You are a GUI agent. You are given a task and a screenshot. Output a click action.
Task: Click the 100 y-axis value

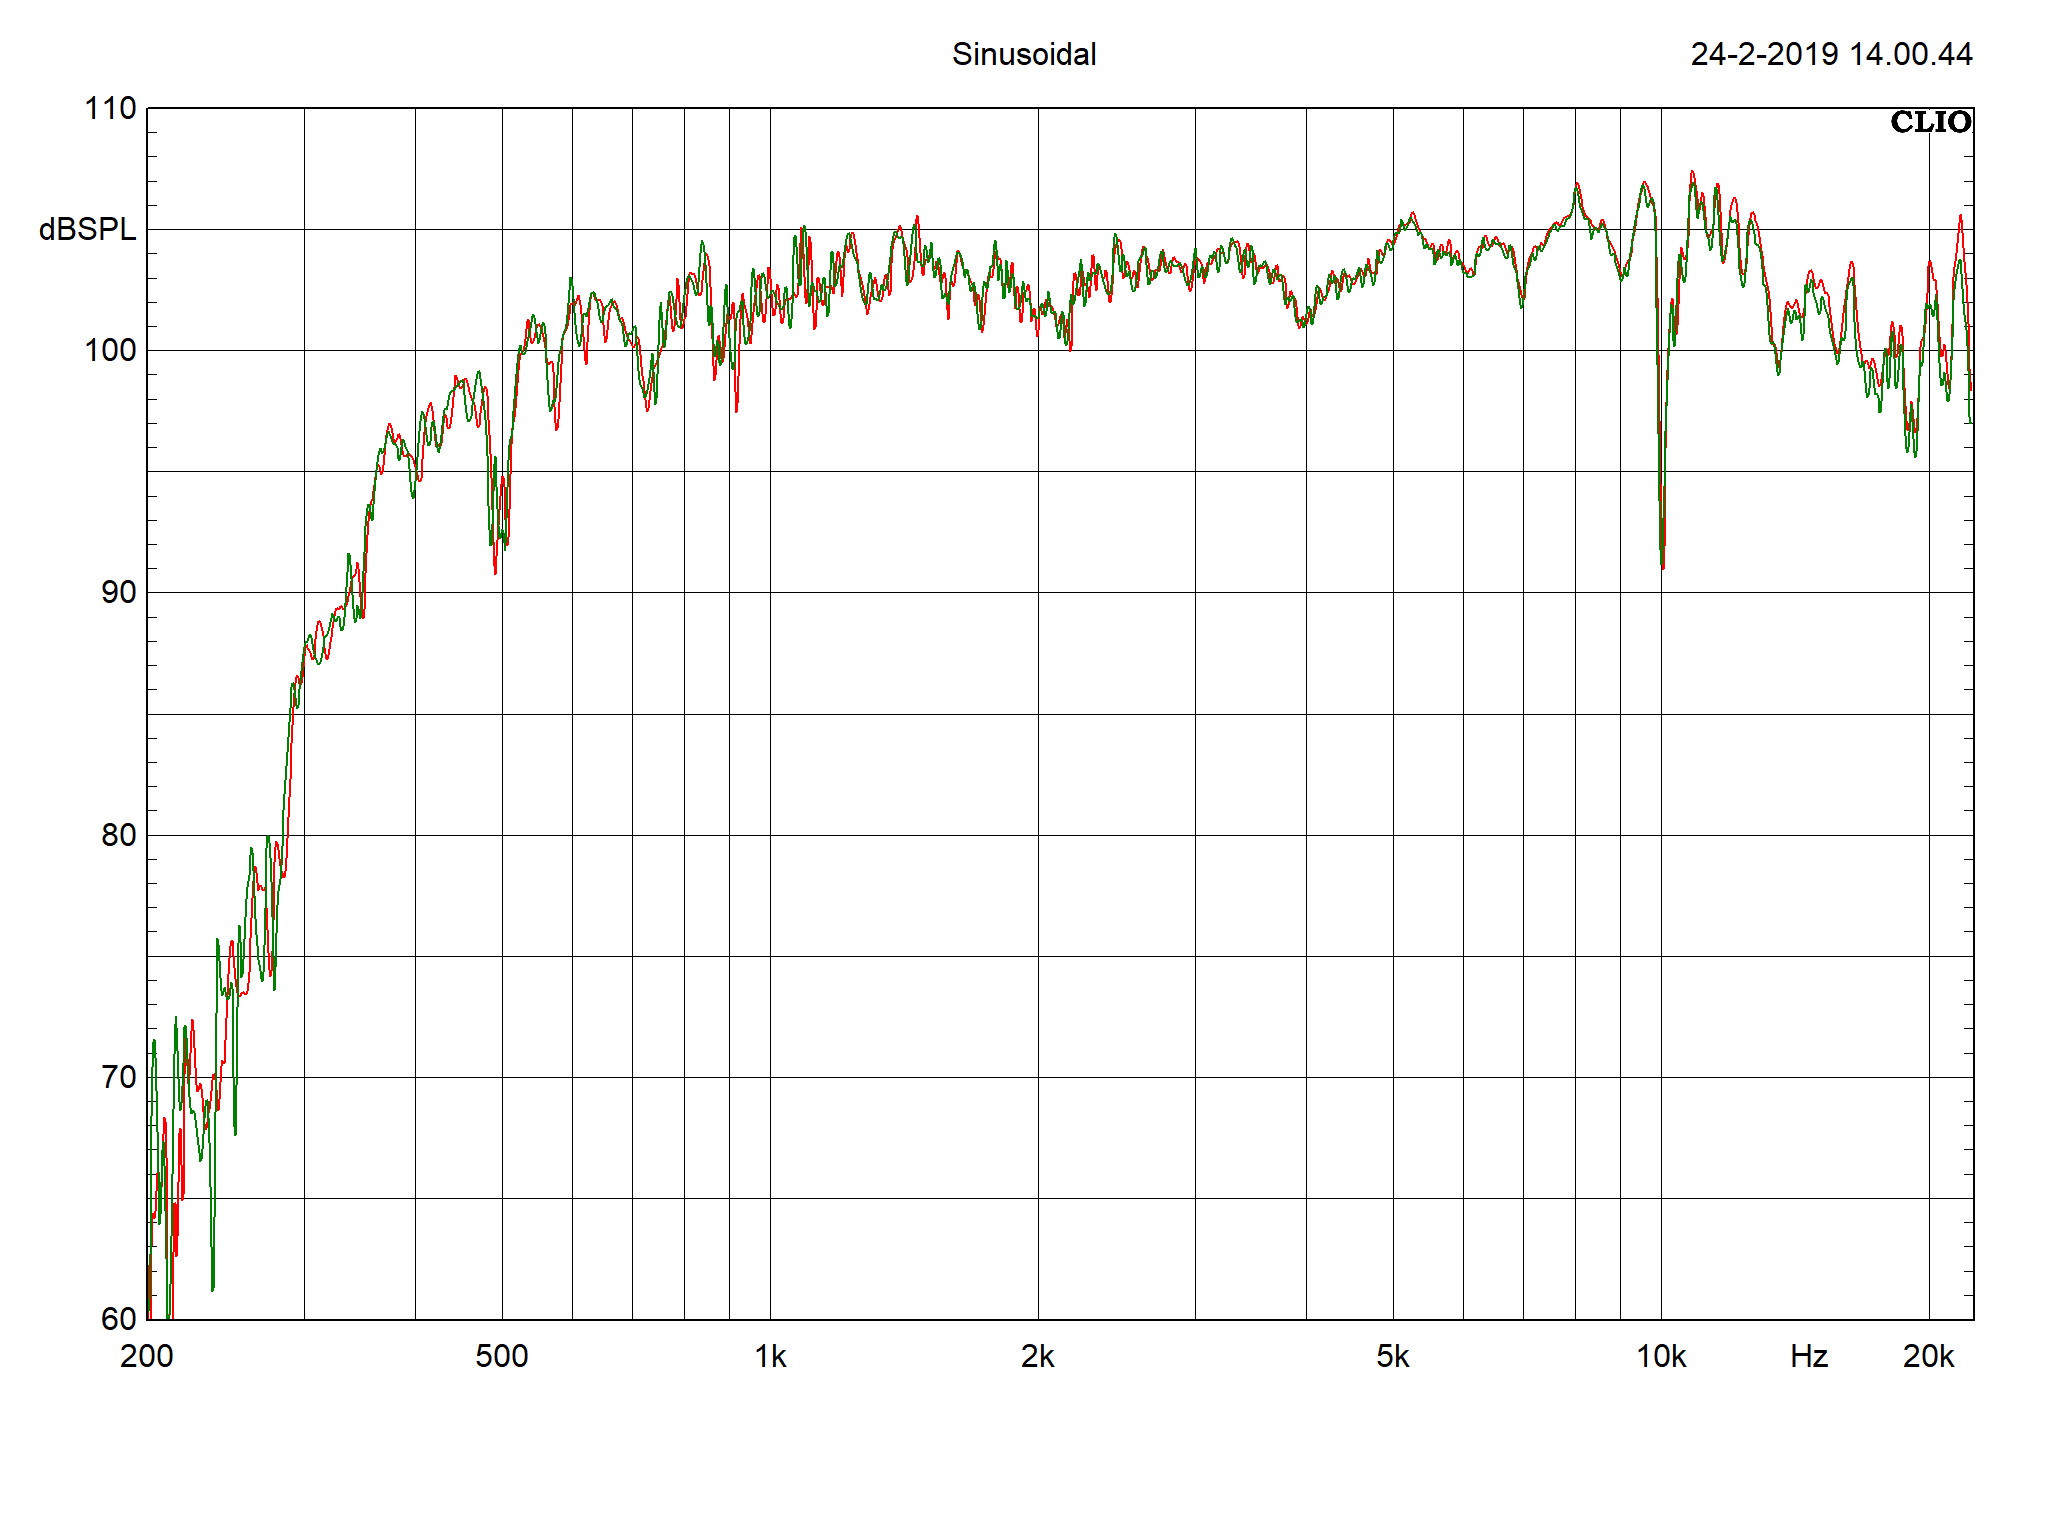[110, 350]
